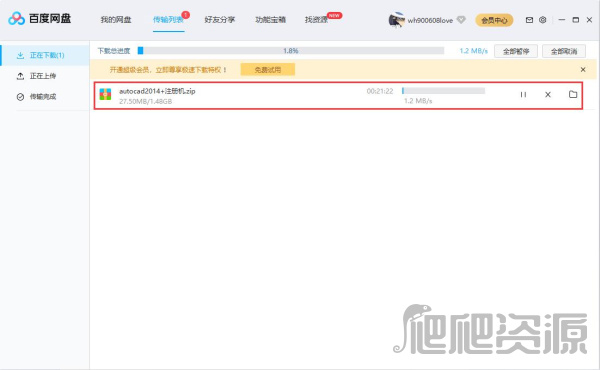Open the 好友分享 tab
The image size is (600, 370).
pyautogui.click(x=220, y=20)
